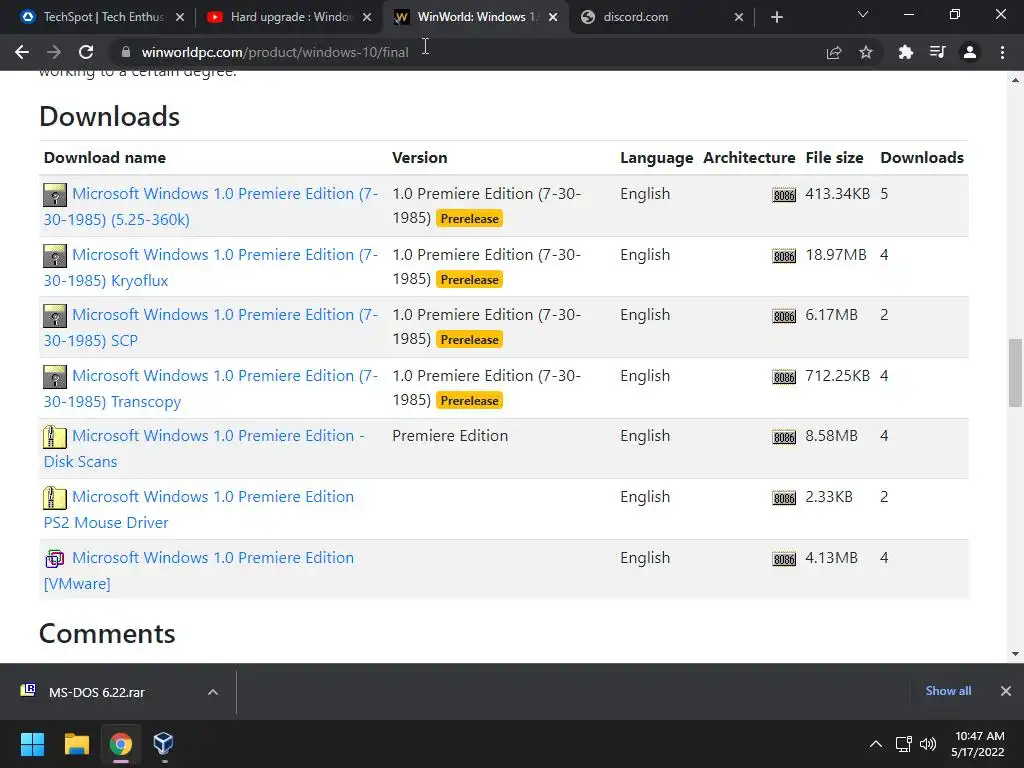Screen dimensions: 1024x768
Task: Open the tab search chevron dropdown
Action: tap(863, 14)
